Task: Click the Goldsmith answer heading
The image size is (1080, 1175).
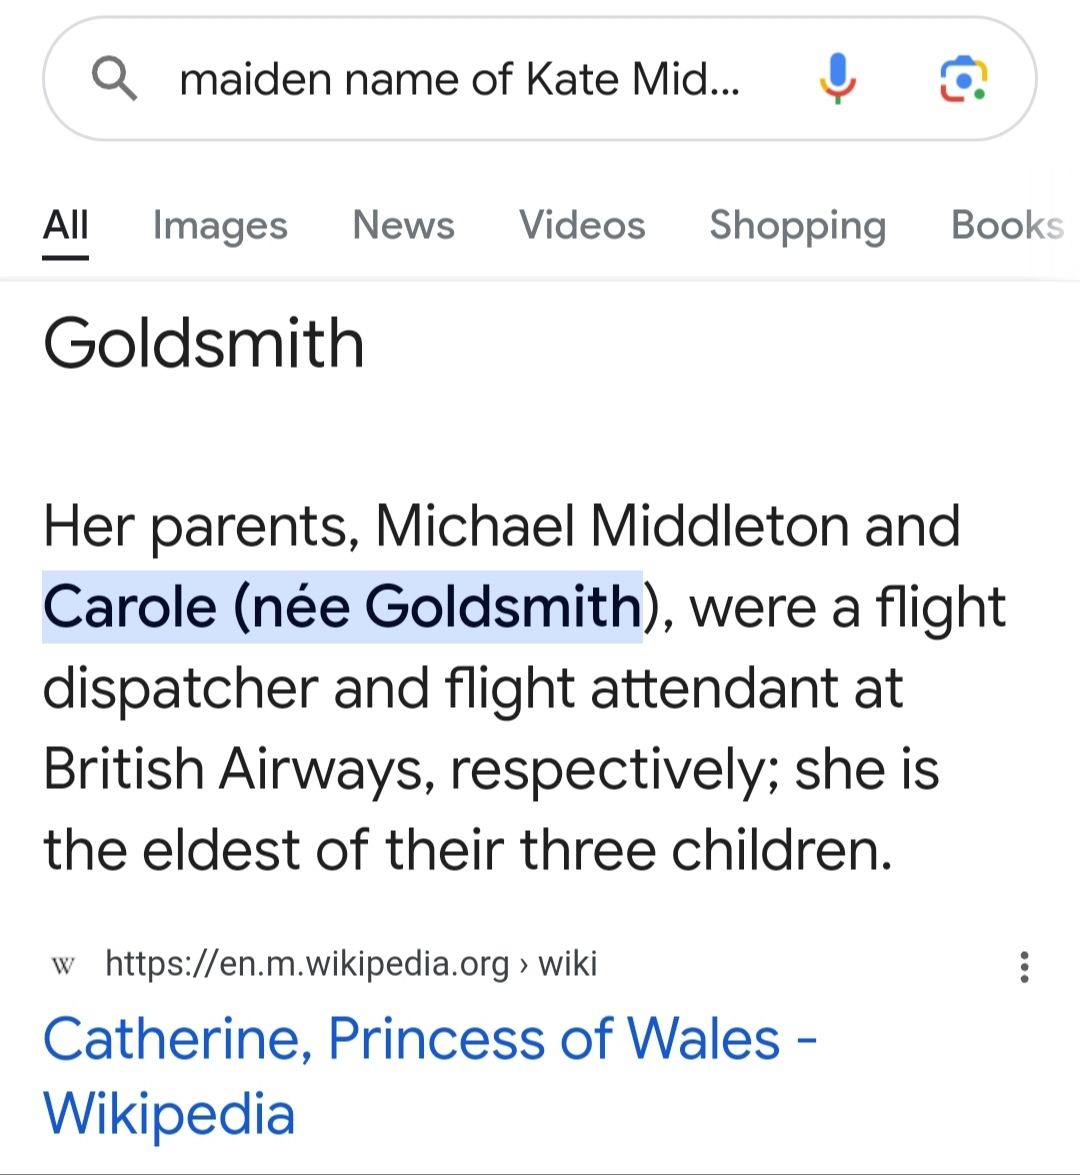Action: pos(204,343)
